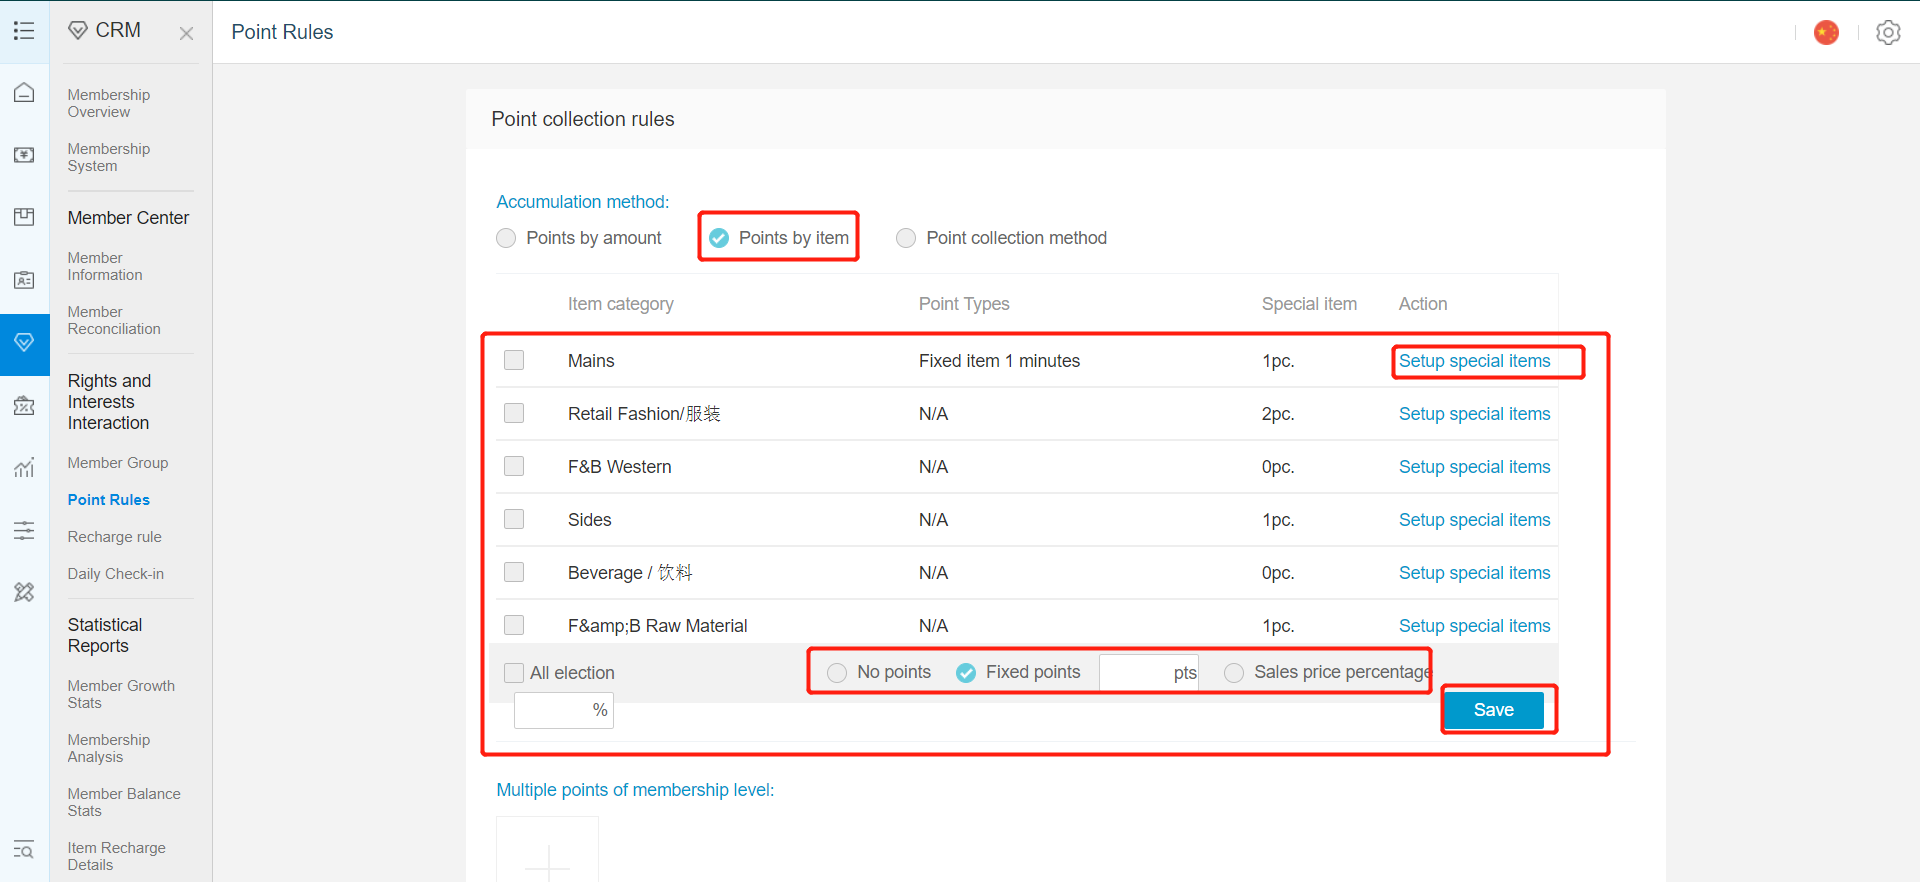Open Setup special items for Mains
1920x882 pixels.
tap(1474, 361)
